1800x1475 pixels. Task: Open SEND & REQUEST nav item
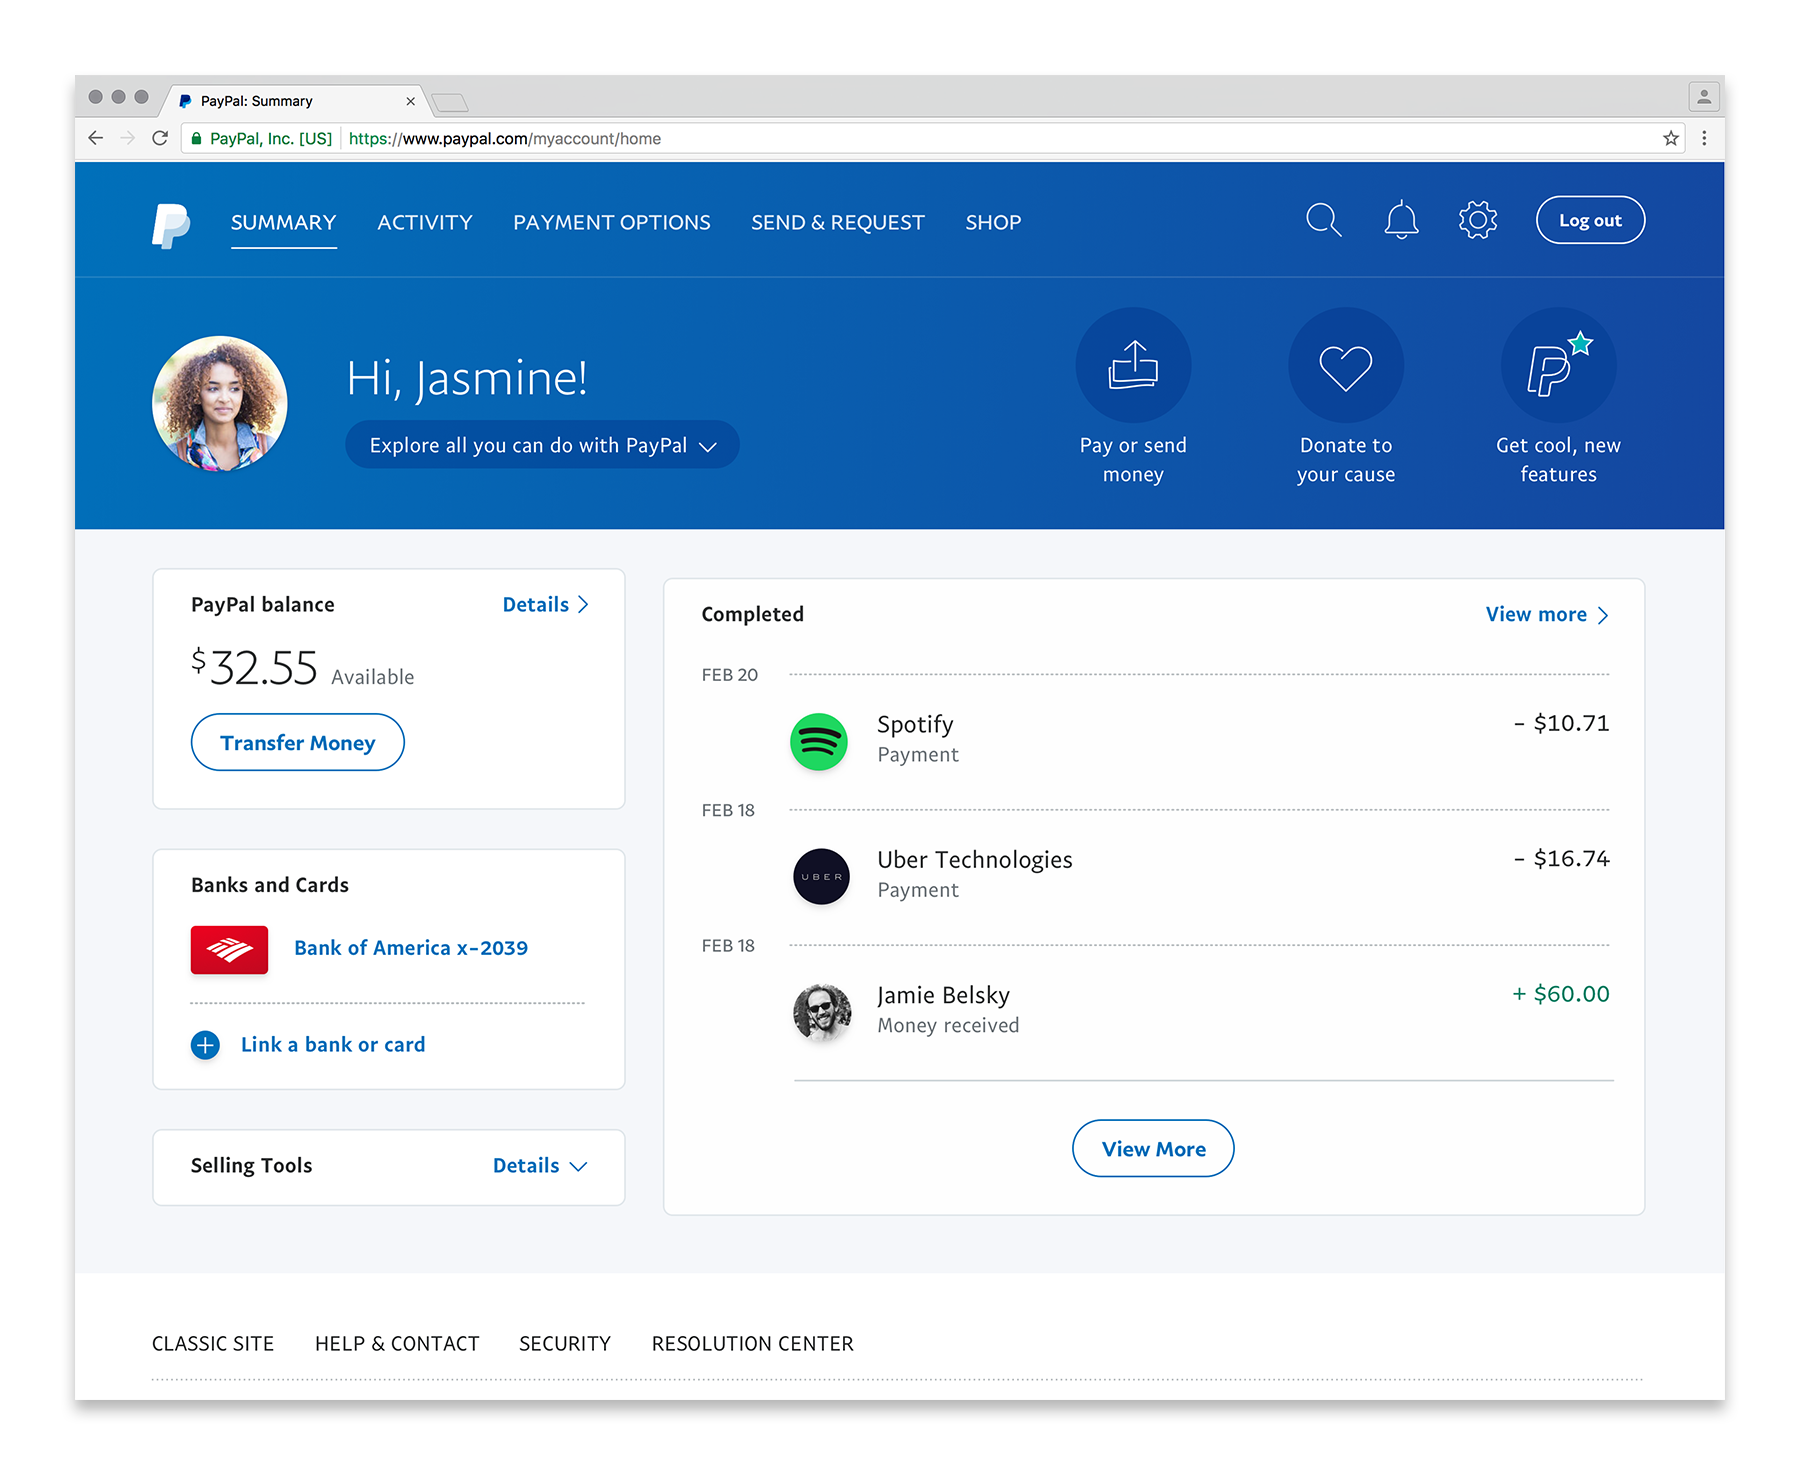pos(838,223)
